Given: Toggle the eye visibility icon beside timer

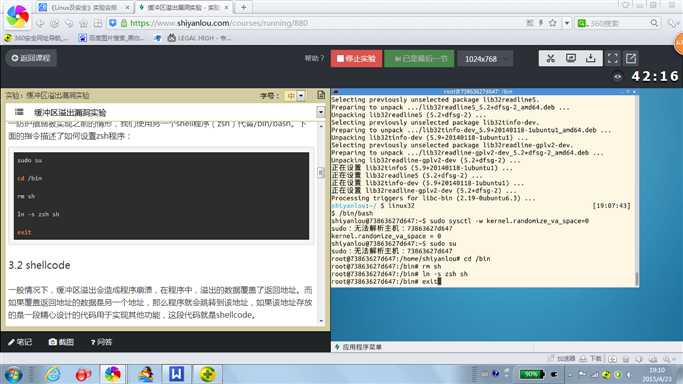Looking at the screenshot, I should coord(618,77).
